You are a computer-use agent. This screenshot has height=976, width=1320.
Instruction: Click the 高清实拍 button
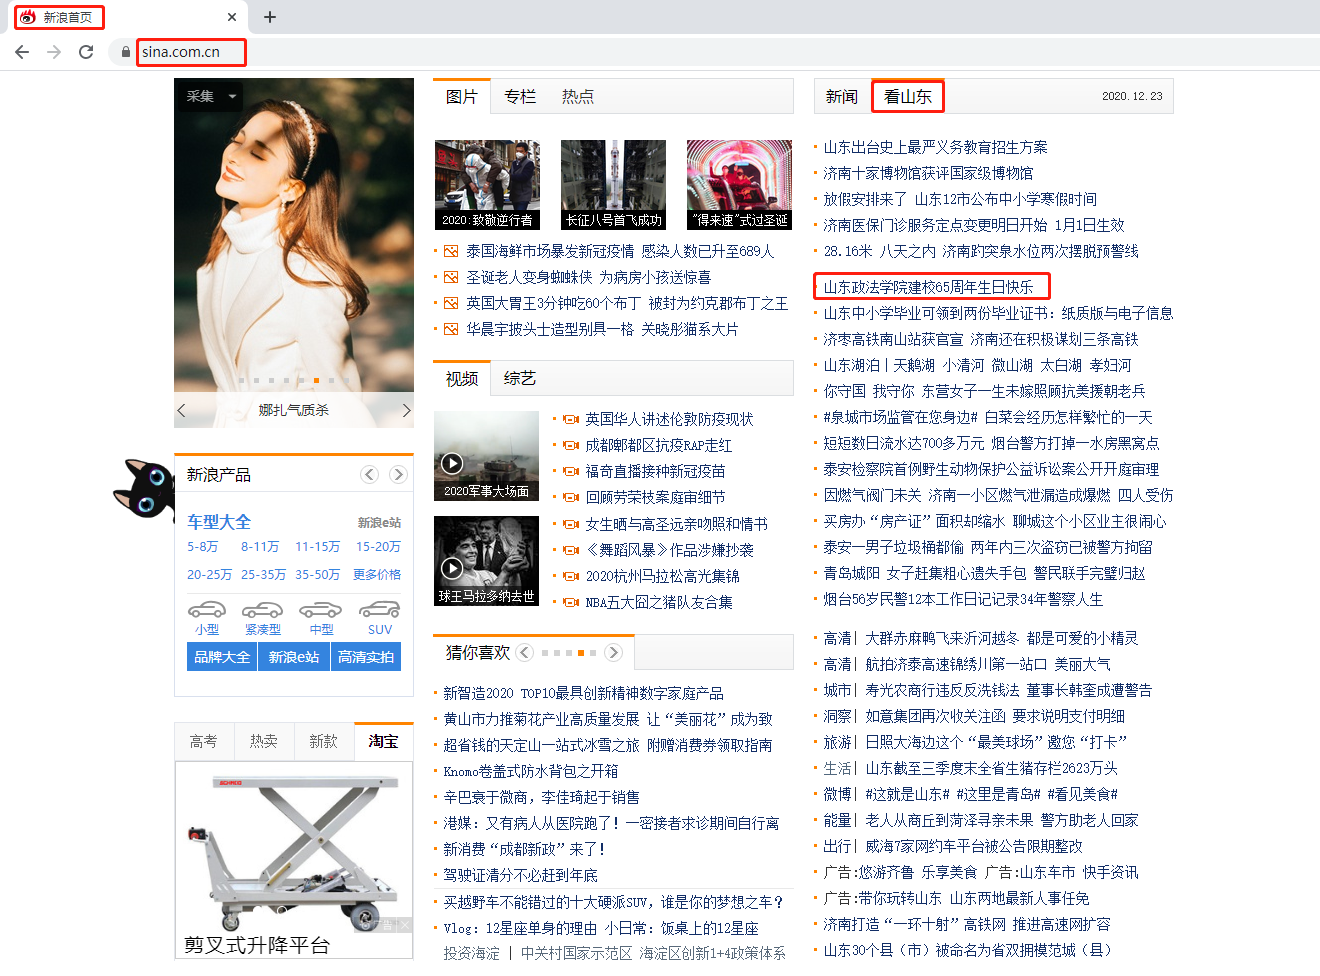click(x=366, y=657)
